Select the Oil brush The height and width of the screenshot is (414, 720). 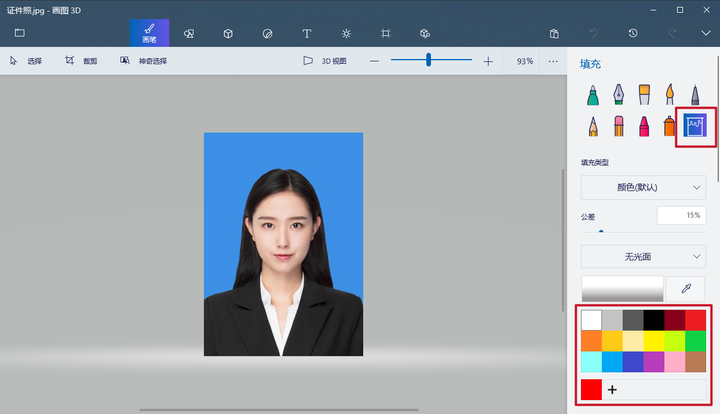[644, 95]
